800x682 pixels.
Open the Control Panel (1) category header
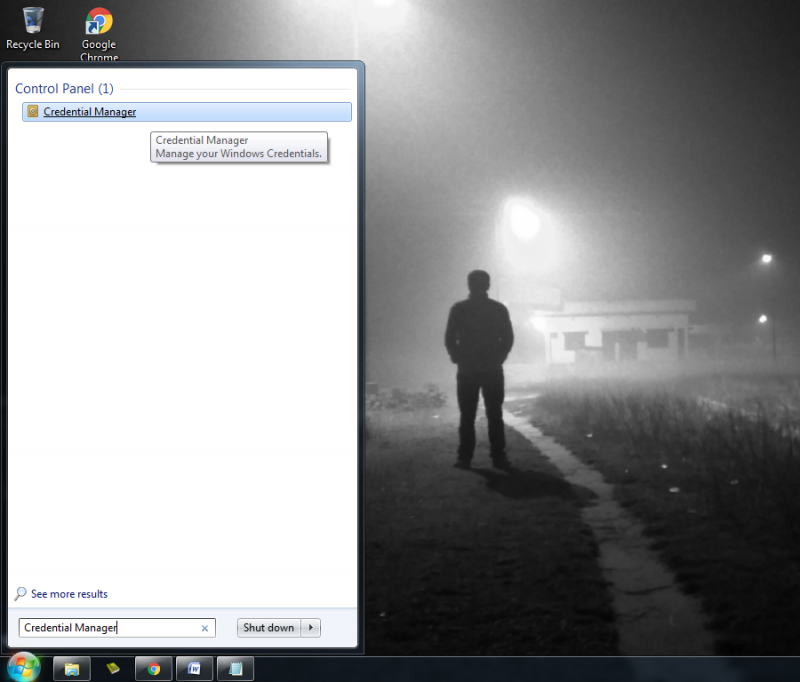click(64, 89)
